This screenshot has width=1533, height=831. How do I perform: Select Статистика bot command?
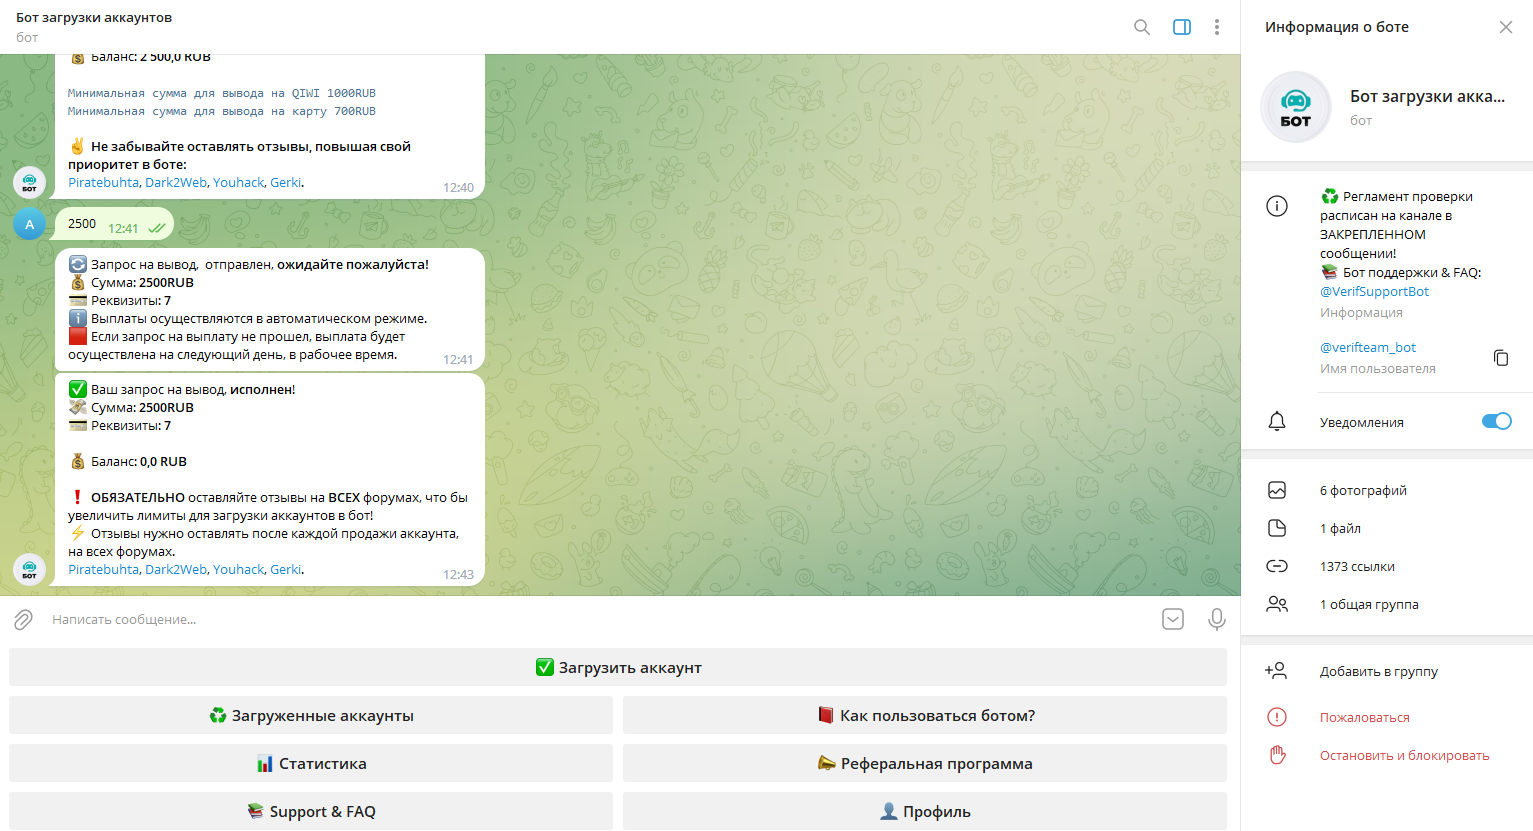pos(311,764)
